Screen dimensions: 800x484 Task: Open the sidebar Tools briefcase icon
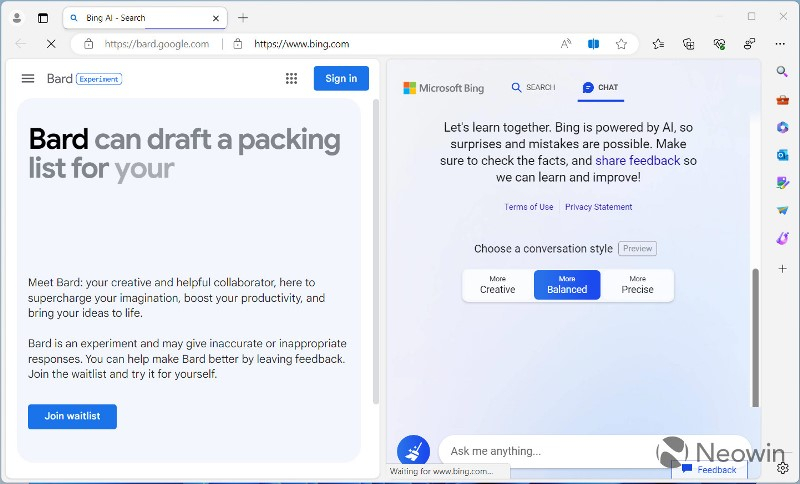point(783,99)
